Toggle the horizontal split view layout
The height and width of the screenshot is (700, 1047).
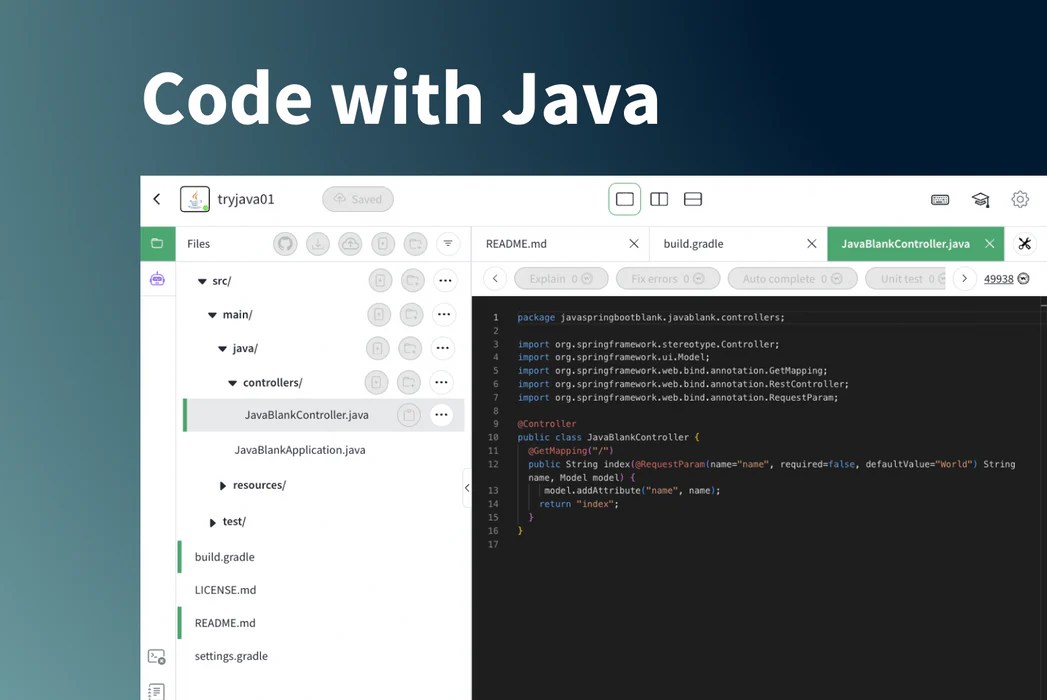(693, 199)
